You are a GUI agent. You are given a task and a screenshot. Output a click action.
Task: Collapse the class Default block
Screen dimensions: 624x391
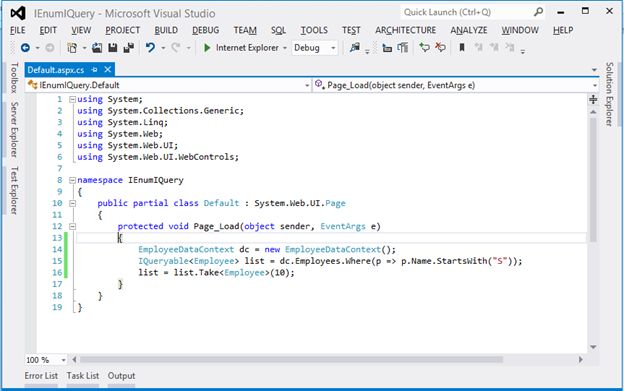[72, 203]
